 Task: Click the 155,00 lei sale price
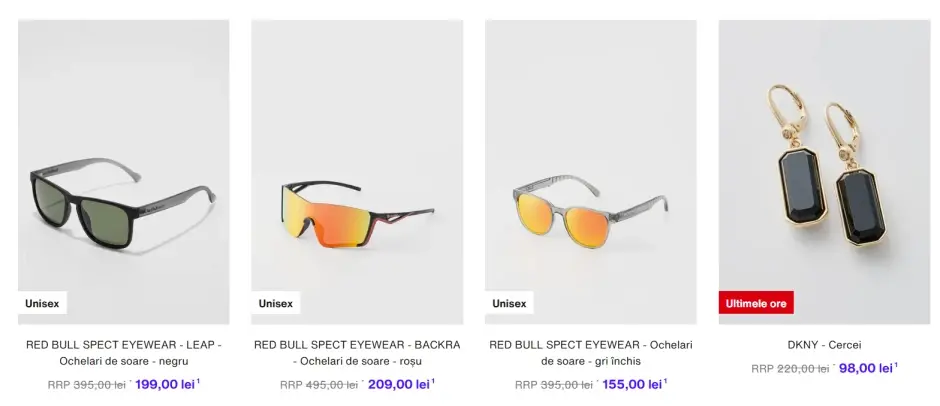[632, 384]
